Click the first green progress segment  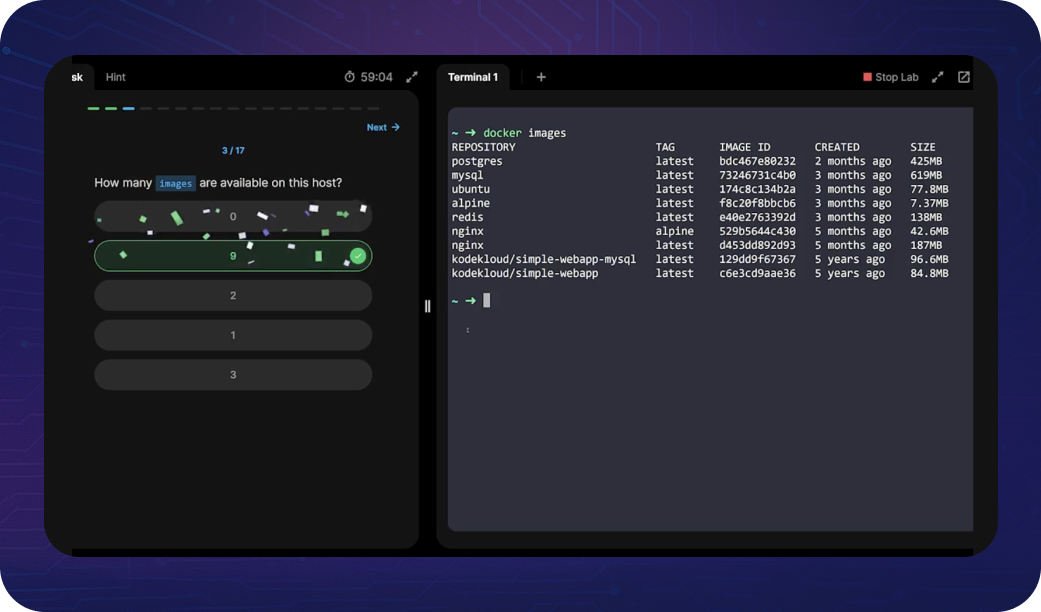(x=94, y=108)
